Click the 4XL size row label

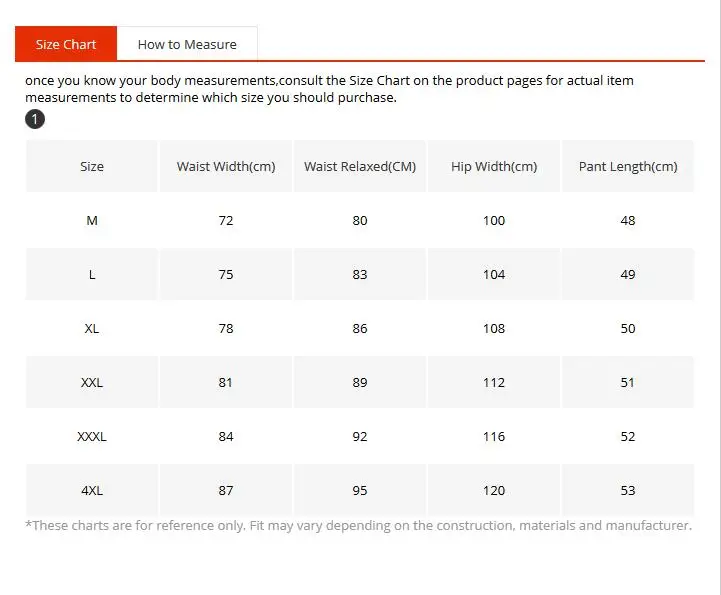click(92, 490)
